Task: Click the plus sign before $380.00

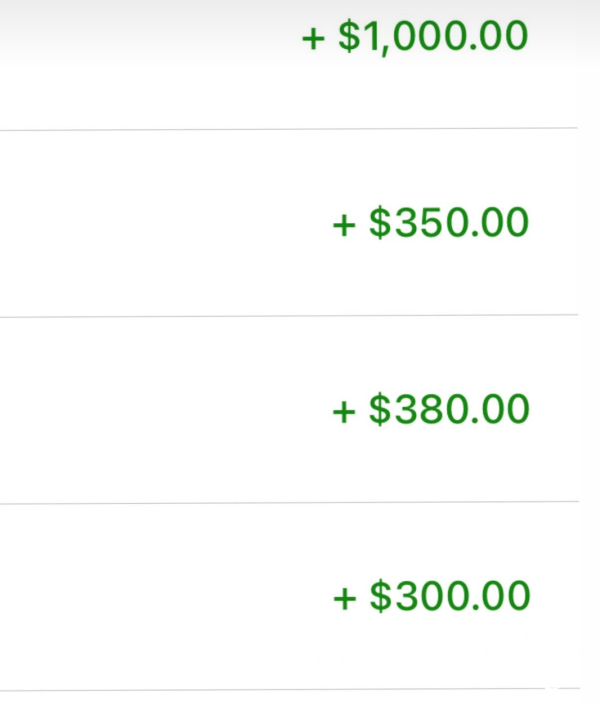Action: click(x=344, y=411)
